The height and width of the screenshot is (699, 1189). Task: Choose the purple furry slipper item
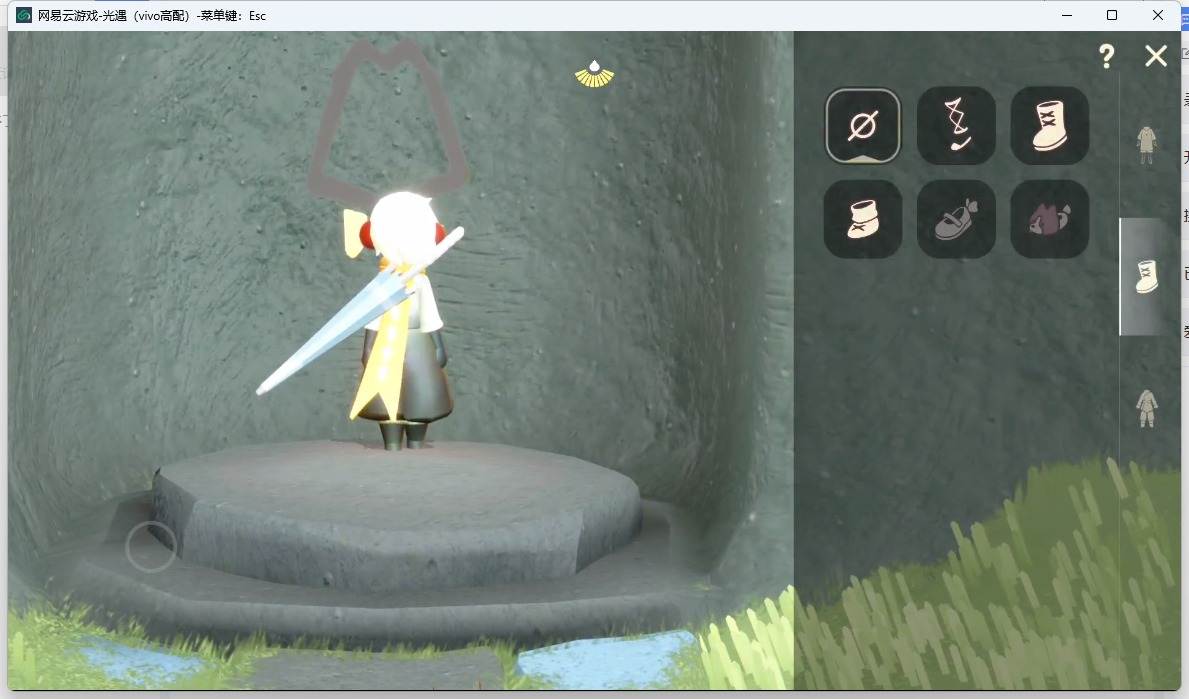click(x=1049, y=219)
